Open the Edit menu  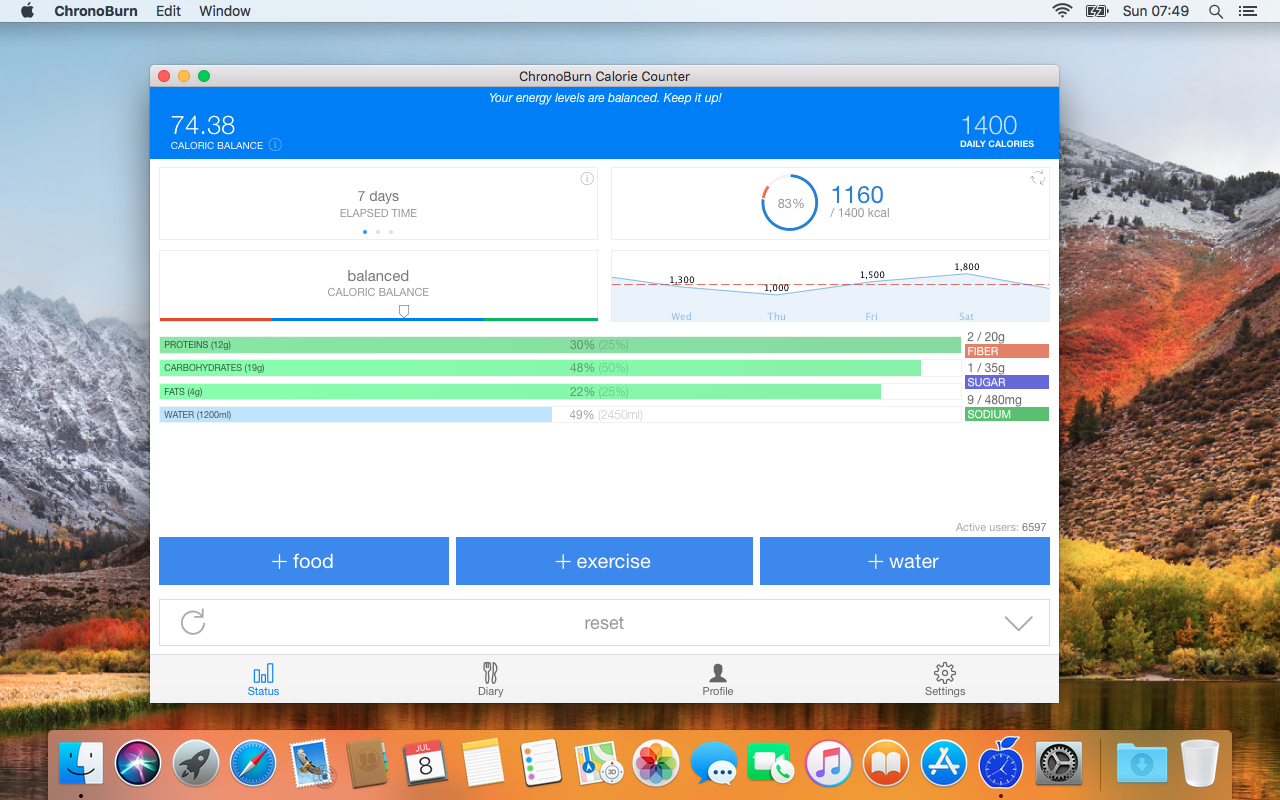(x=168, y=11)
